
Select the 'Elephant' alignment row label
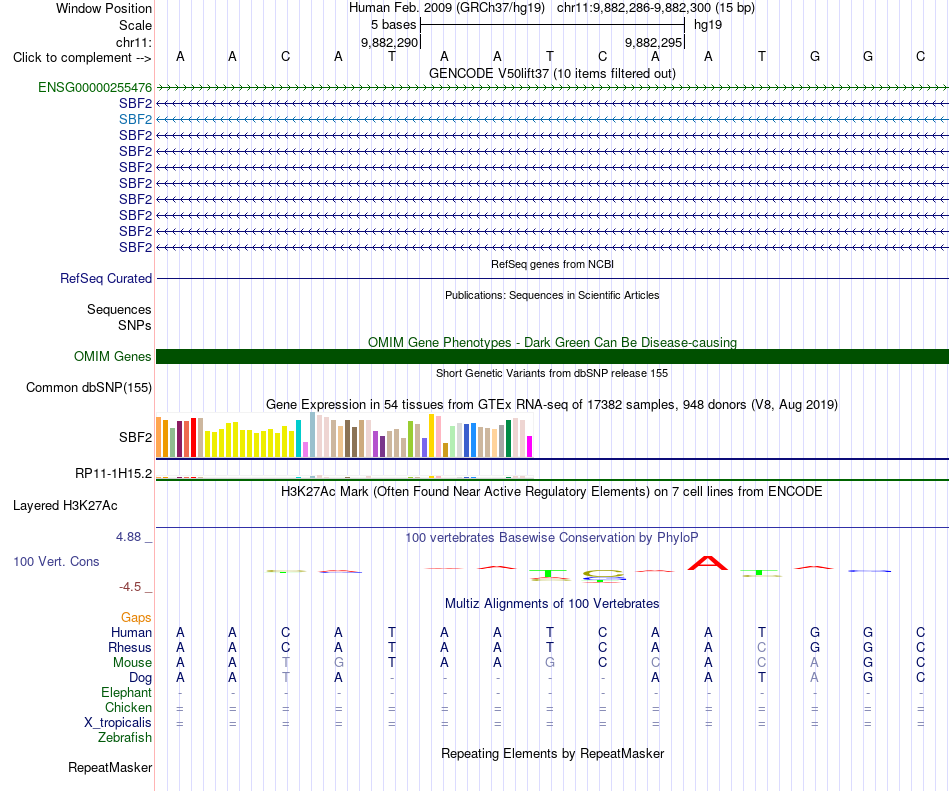click(126, 692)
